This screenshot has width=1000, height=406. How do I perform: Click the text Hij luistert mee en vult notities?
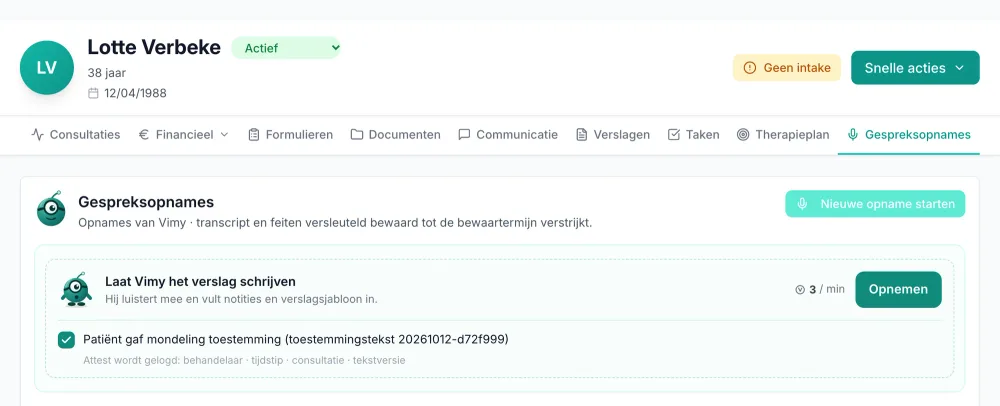[241, 299]
